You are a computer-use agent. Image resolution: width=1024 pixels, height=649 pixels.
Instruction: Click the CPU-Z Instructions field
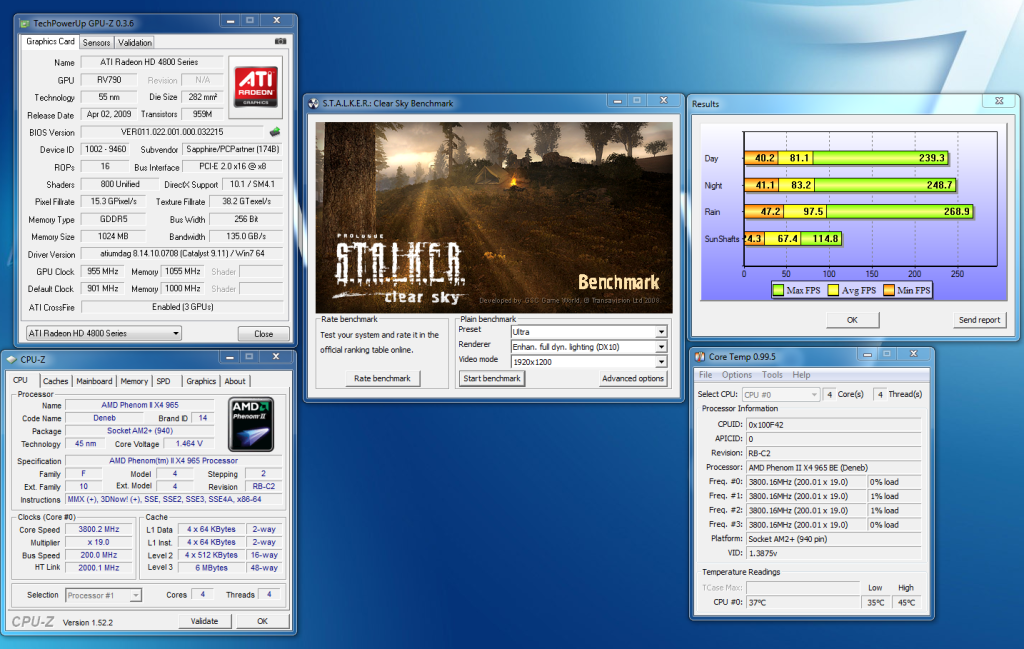(x=174, y=499)
